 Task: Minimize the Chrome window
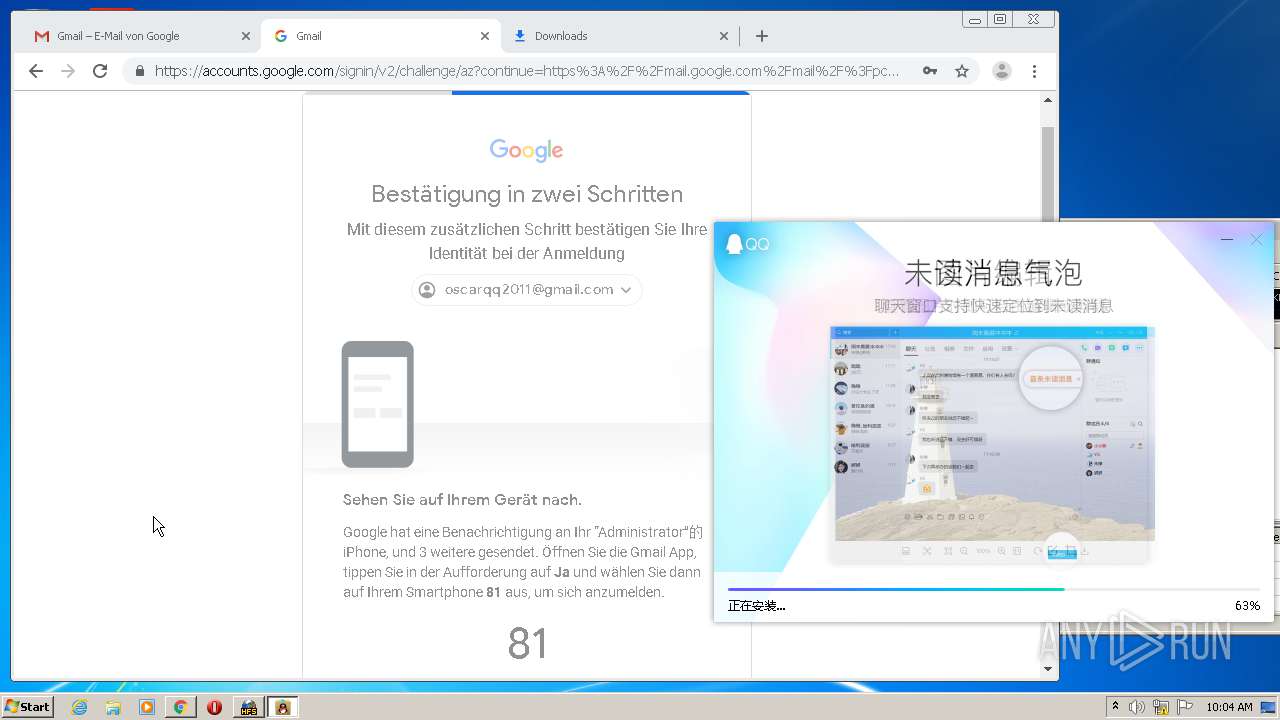[975, 19]
